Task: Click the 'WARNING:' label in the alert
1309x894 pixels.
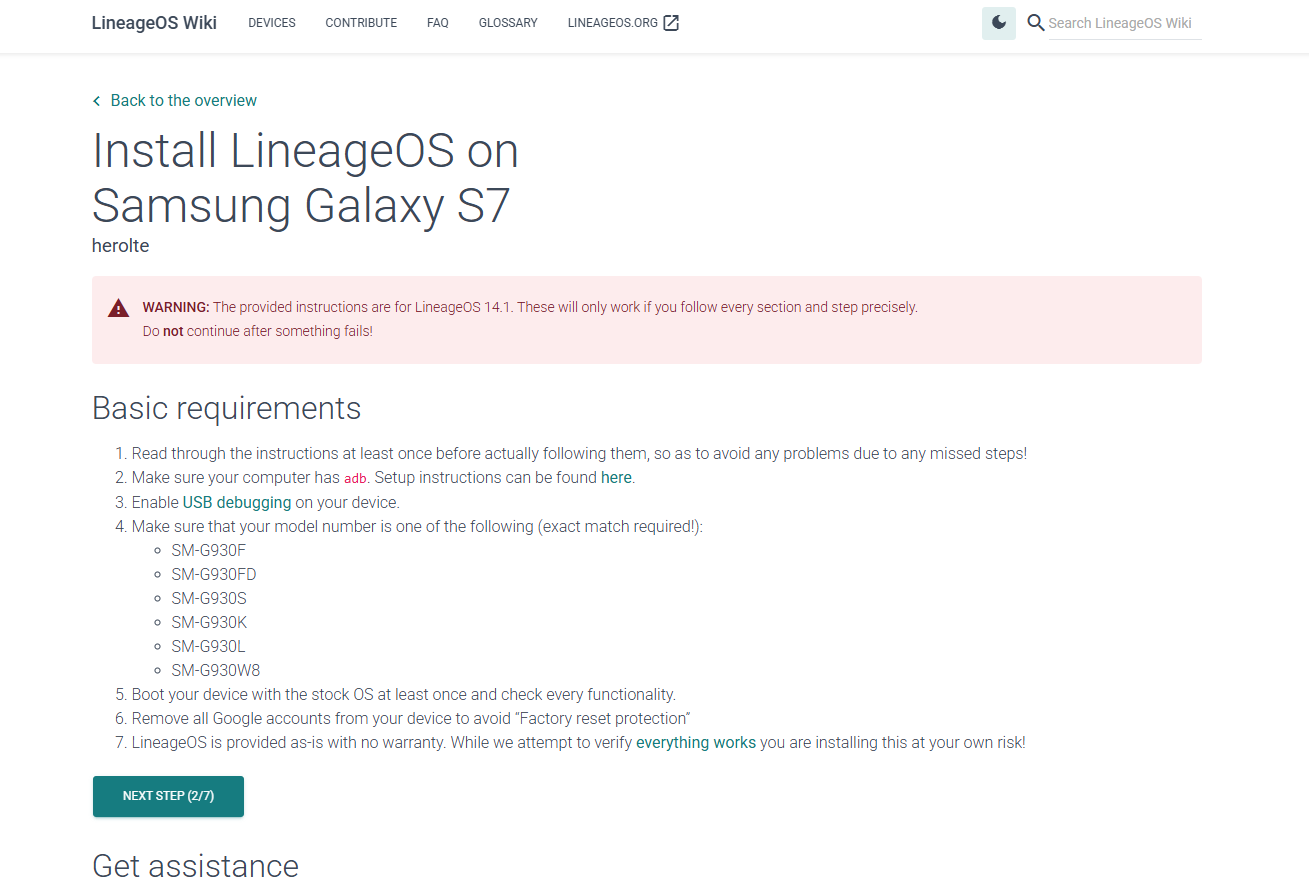Action: click(x=176, y=307)
